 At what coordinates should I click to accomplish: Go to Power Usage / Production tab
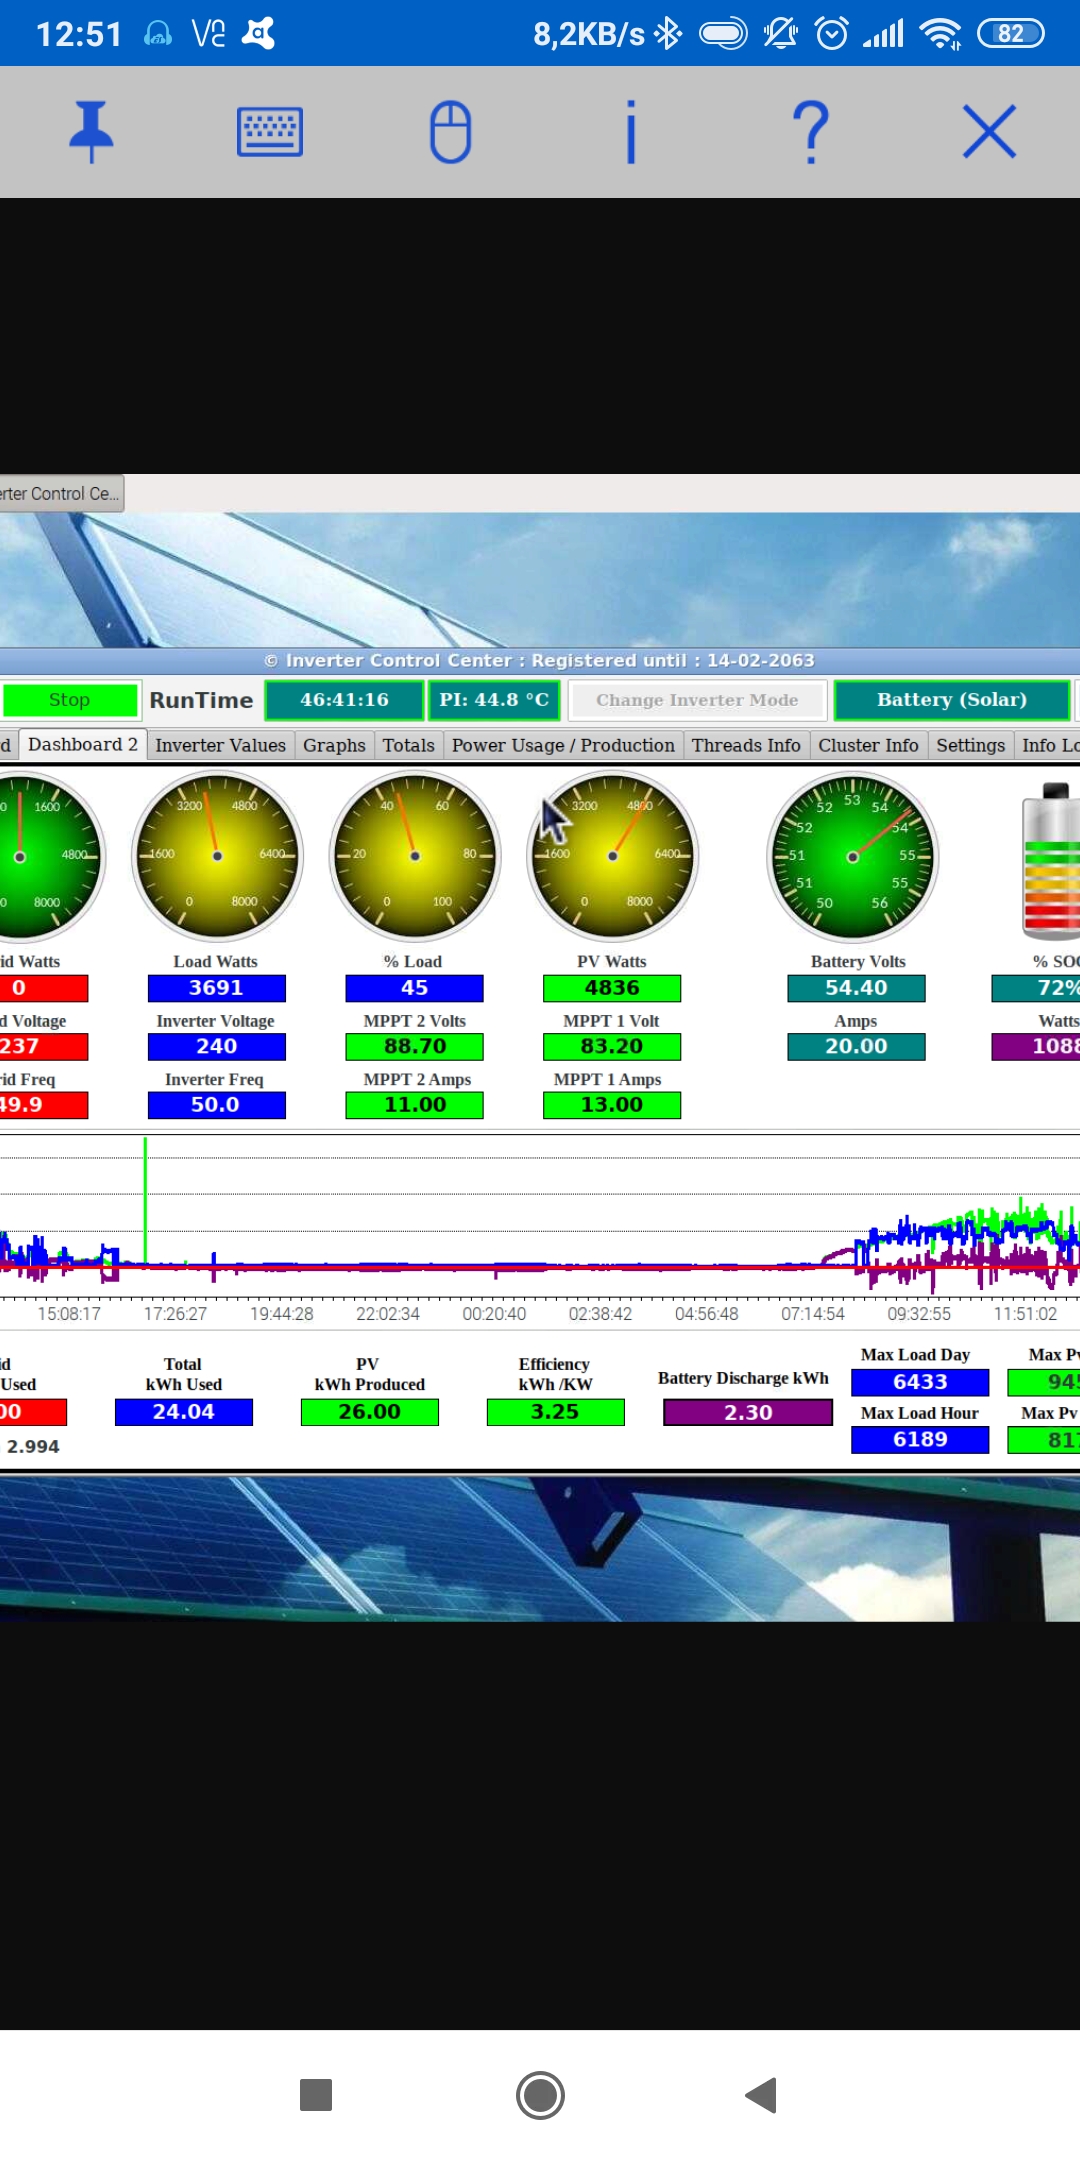click(x=563, y=745)
